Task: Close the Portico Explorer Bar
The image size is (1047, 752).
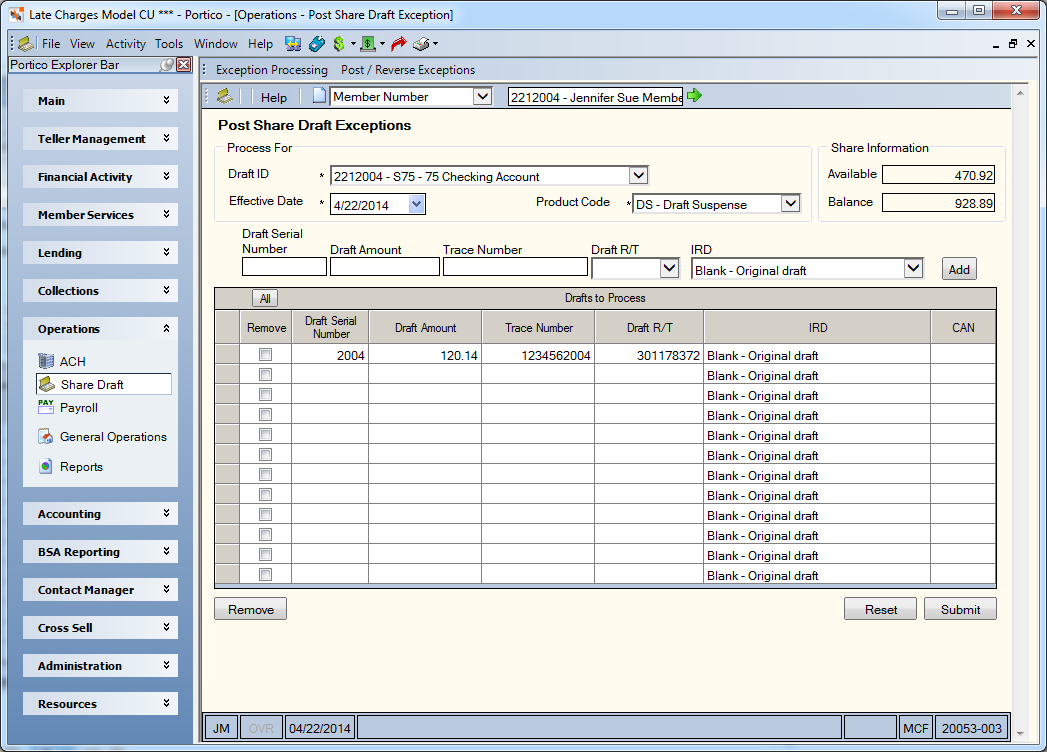Action: pos(184,65)
